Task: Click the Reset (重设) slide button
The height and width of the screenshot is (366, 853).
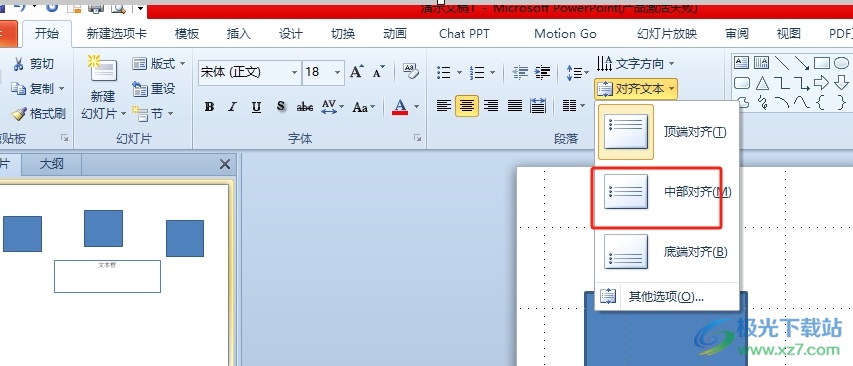Action: [x=153, y=88]
